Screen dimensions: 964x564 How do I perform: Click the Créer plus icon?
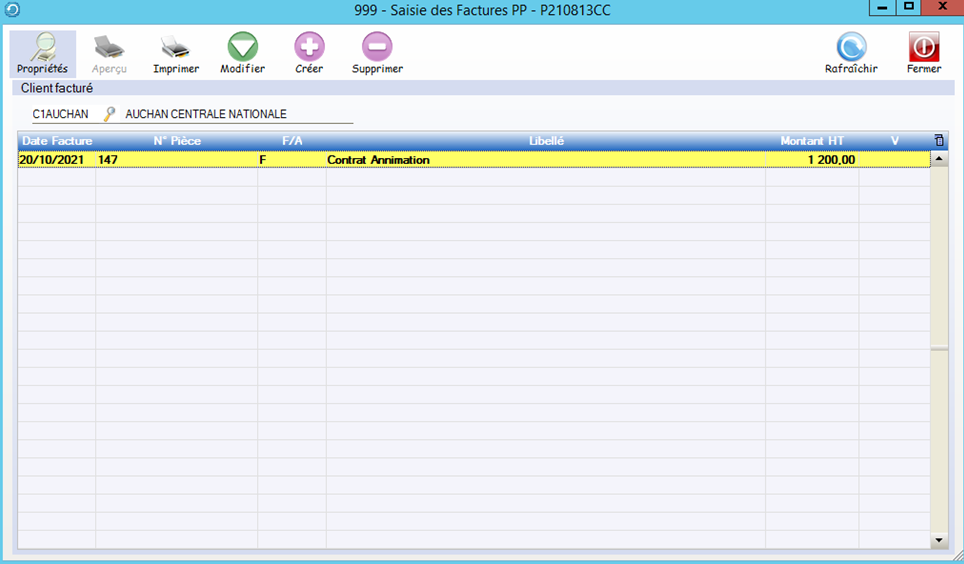tap(309, 47)
